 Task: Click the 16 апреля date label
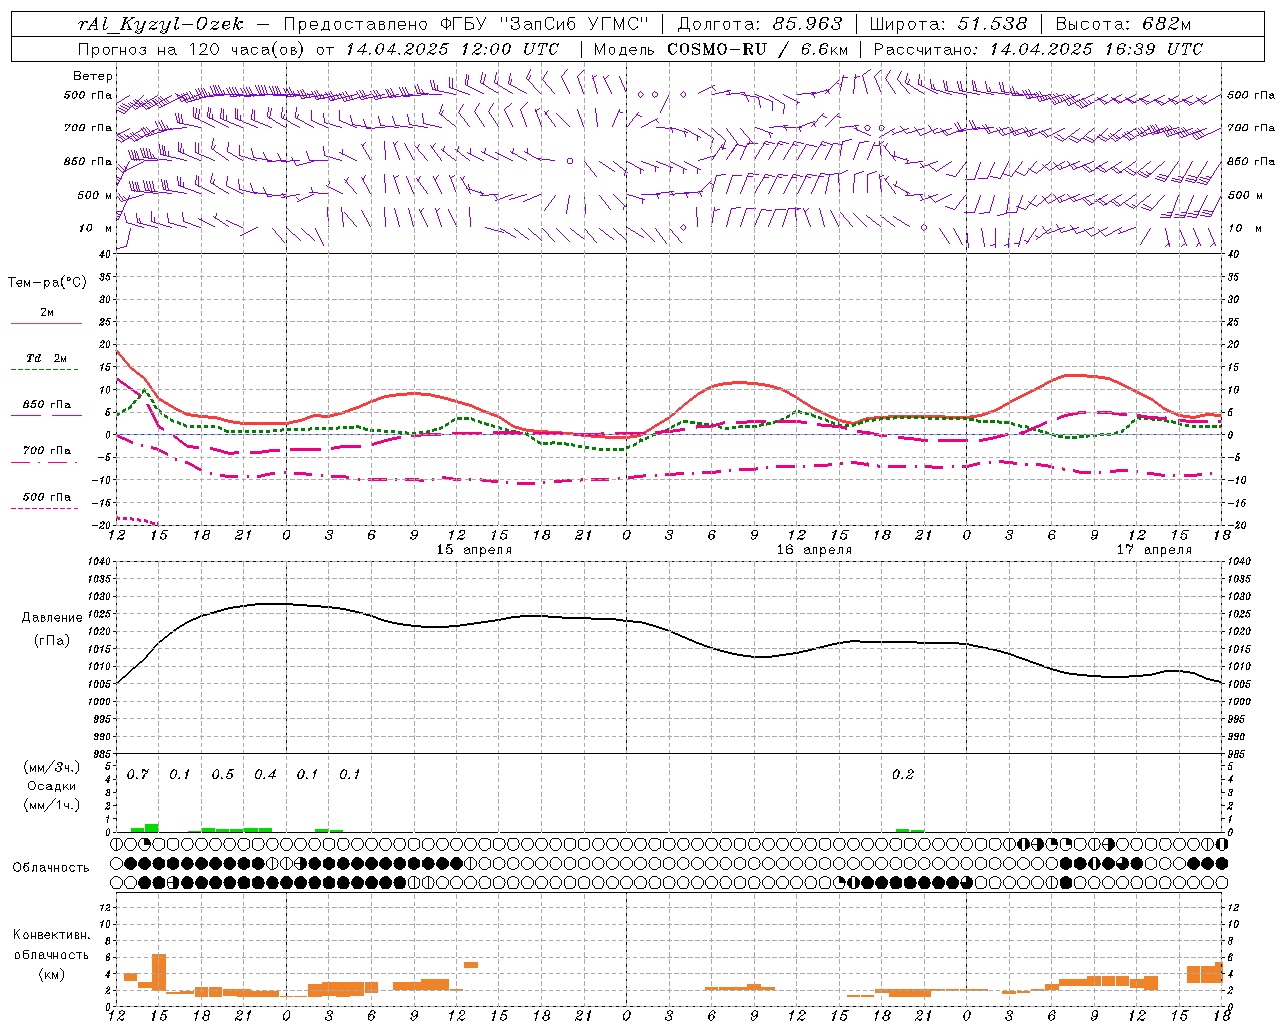(814, 550)
